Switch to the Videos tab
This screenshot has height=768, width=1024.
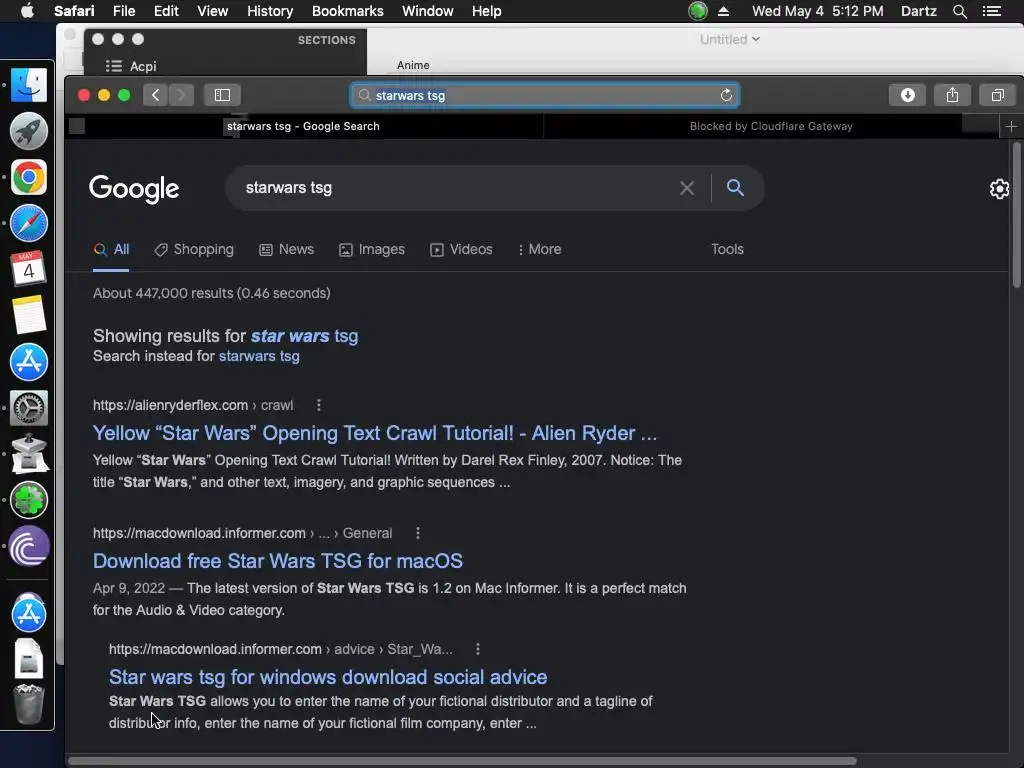click(461, 249)
